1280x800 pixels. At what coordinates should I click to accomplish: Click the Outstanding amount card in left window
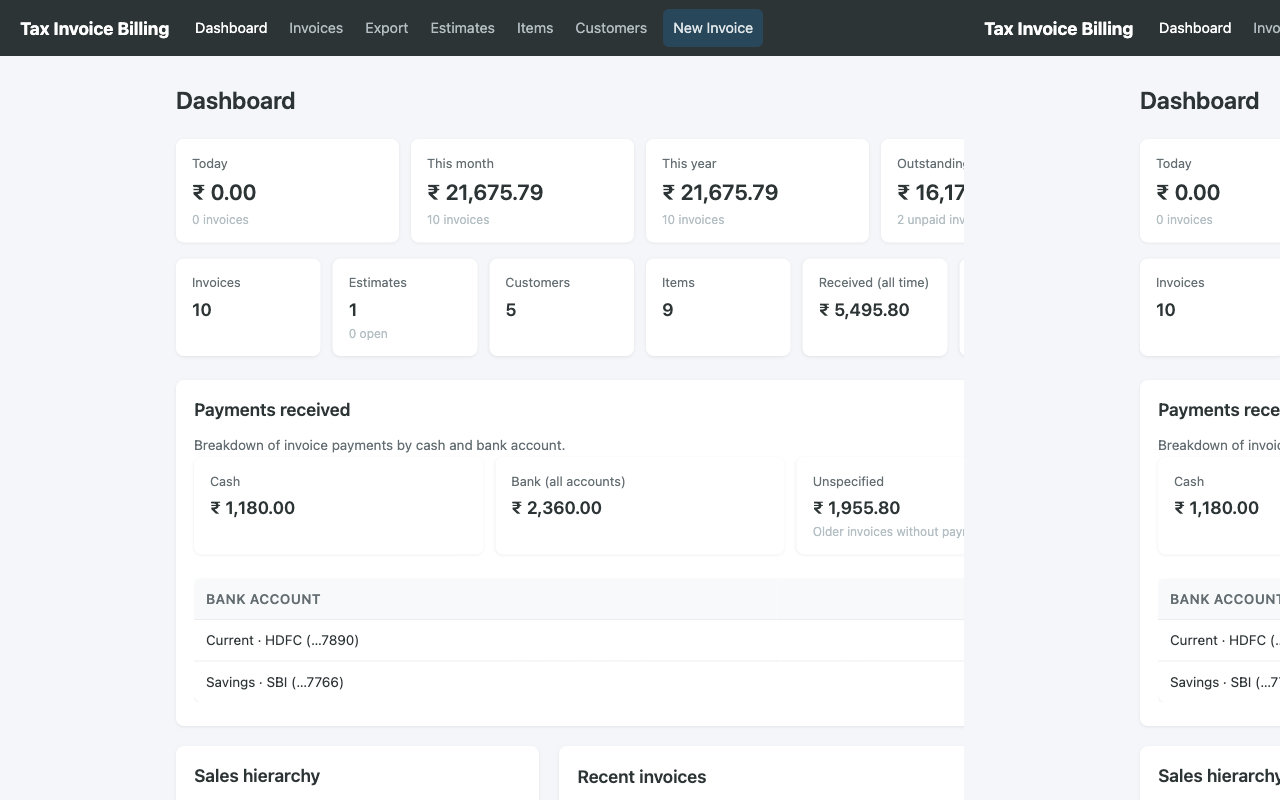click(x=923, y=191)
